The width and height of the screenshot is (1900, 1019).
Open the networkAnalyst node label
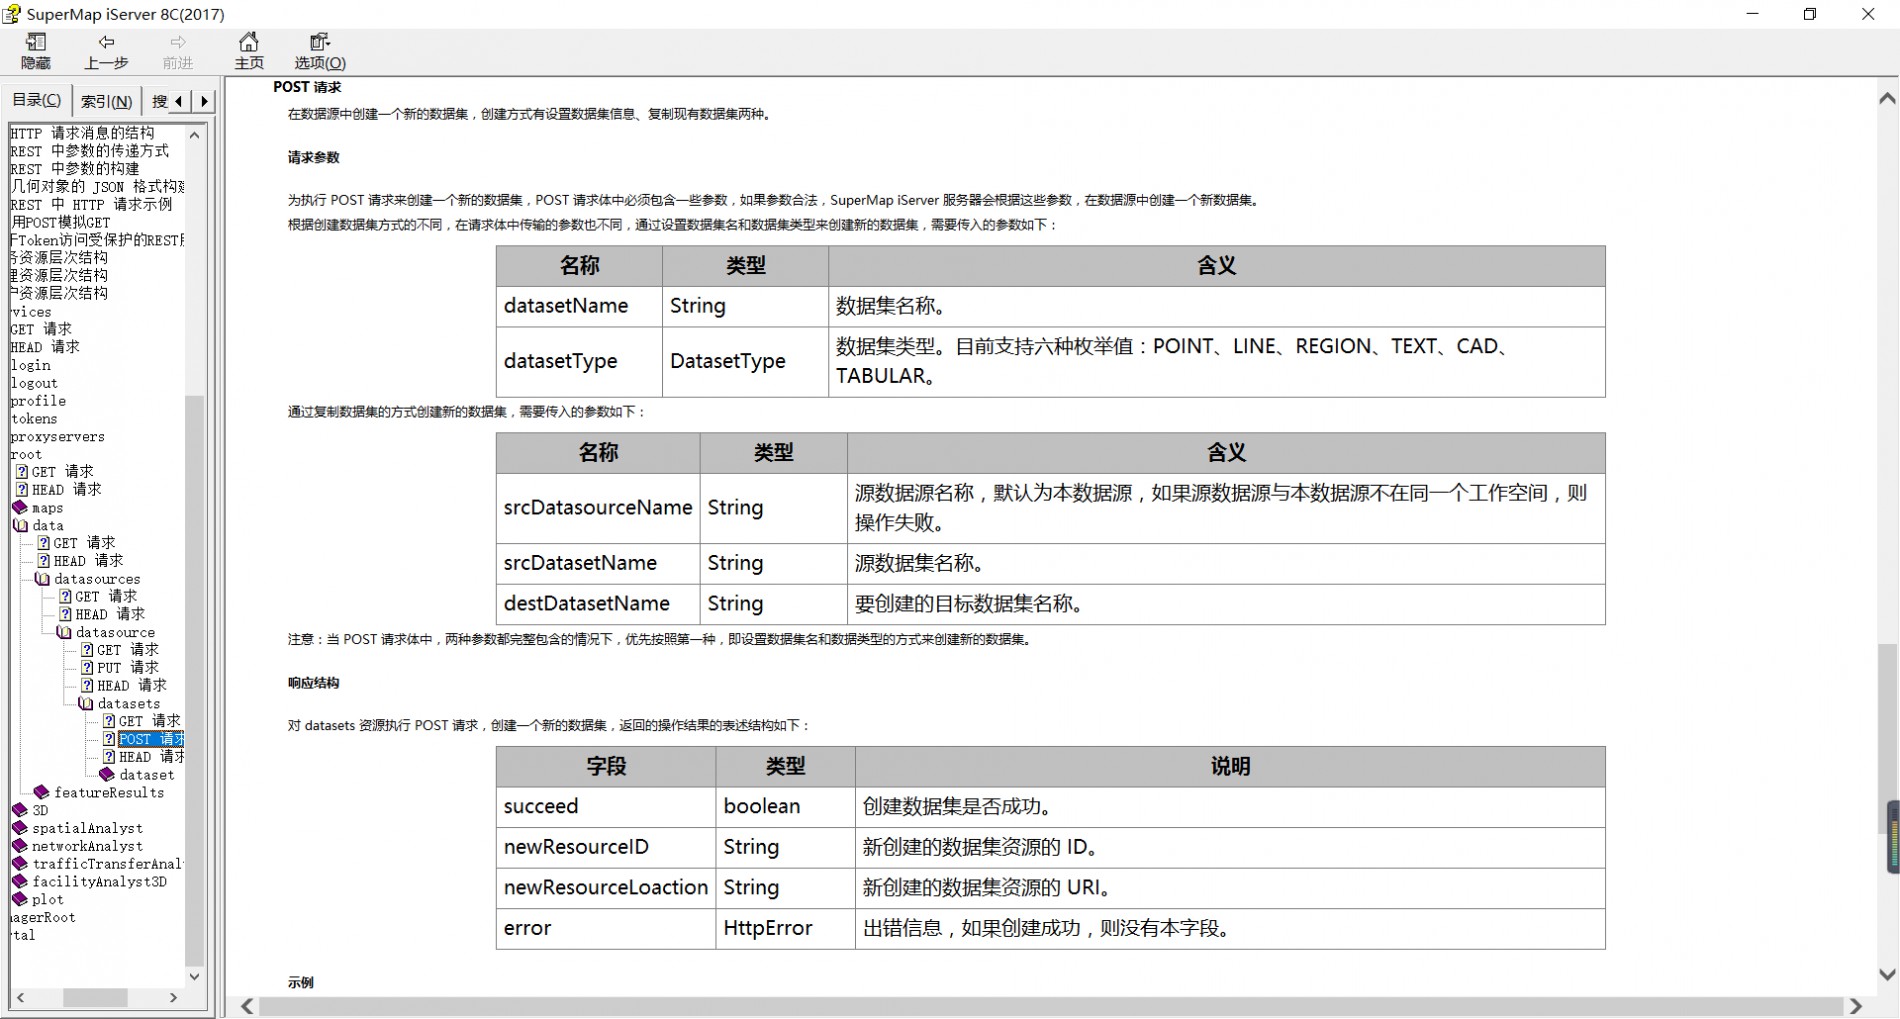coord(87,846)
